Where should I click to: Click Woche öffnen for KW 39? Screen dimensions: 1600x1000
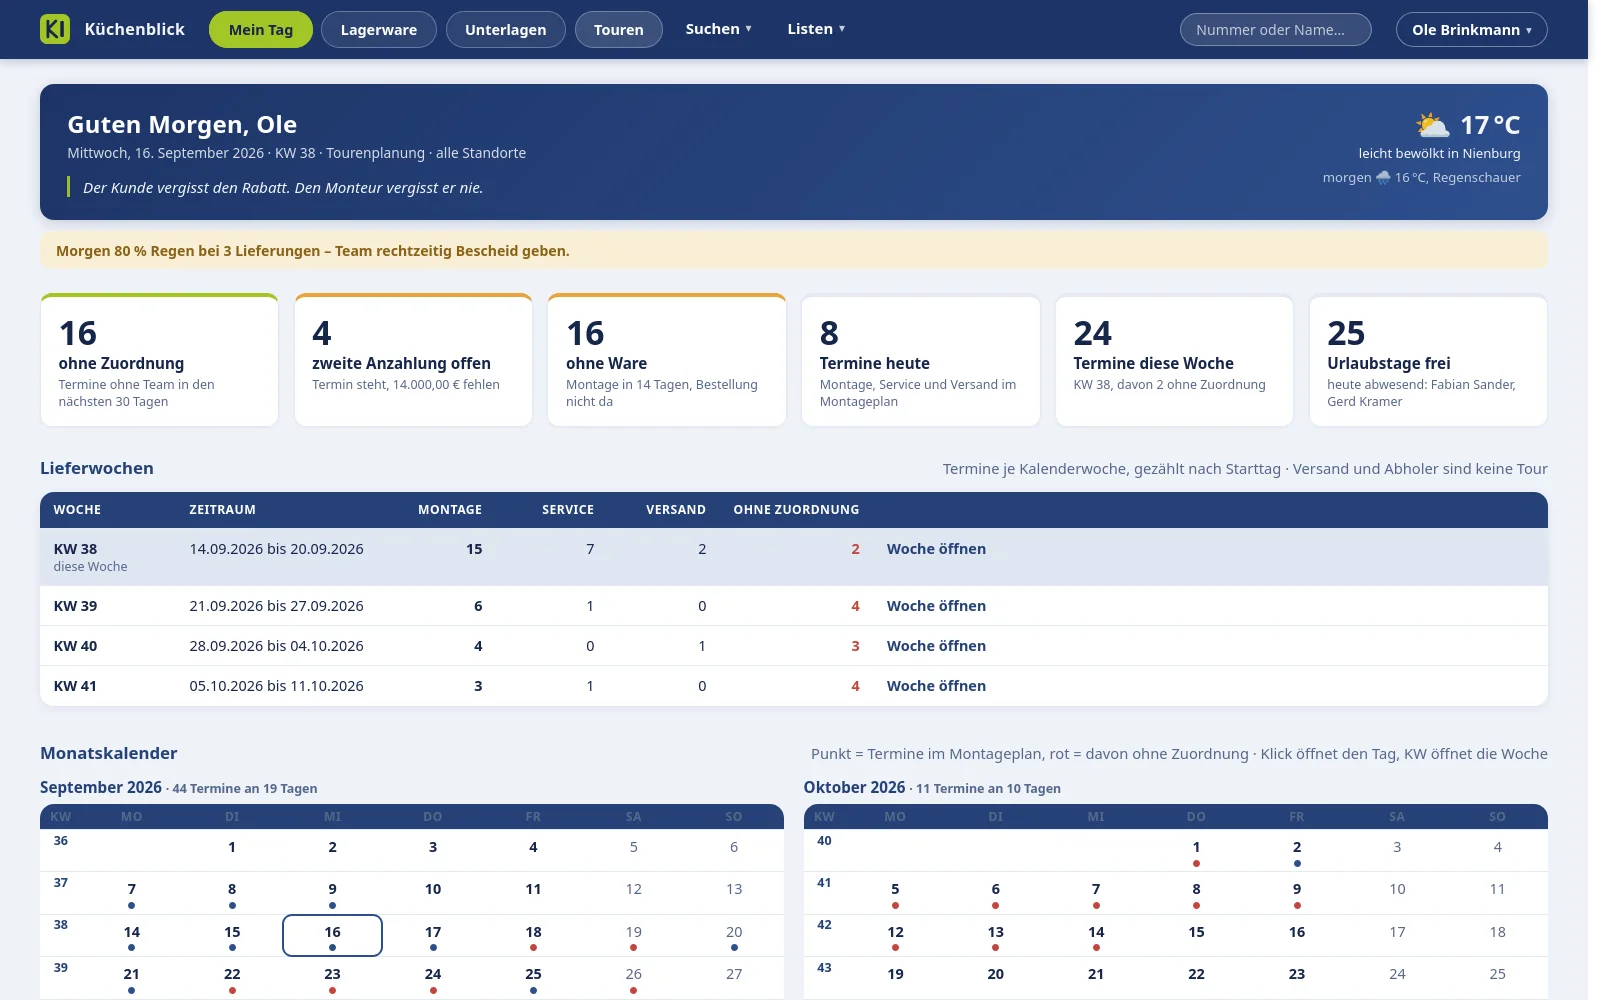pos(936,606)
